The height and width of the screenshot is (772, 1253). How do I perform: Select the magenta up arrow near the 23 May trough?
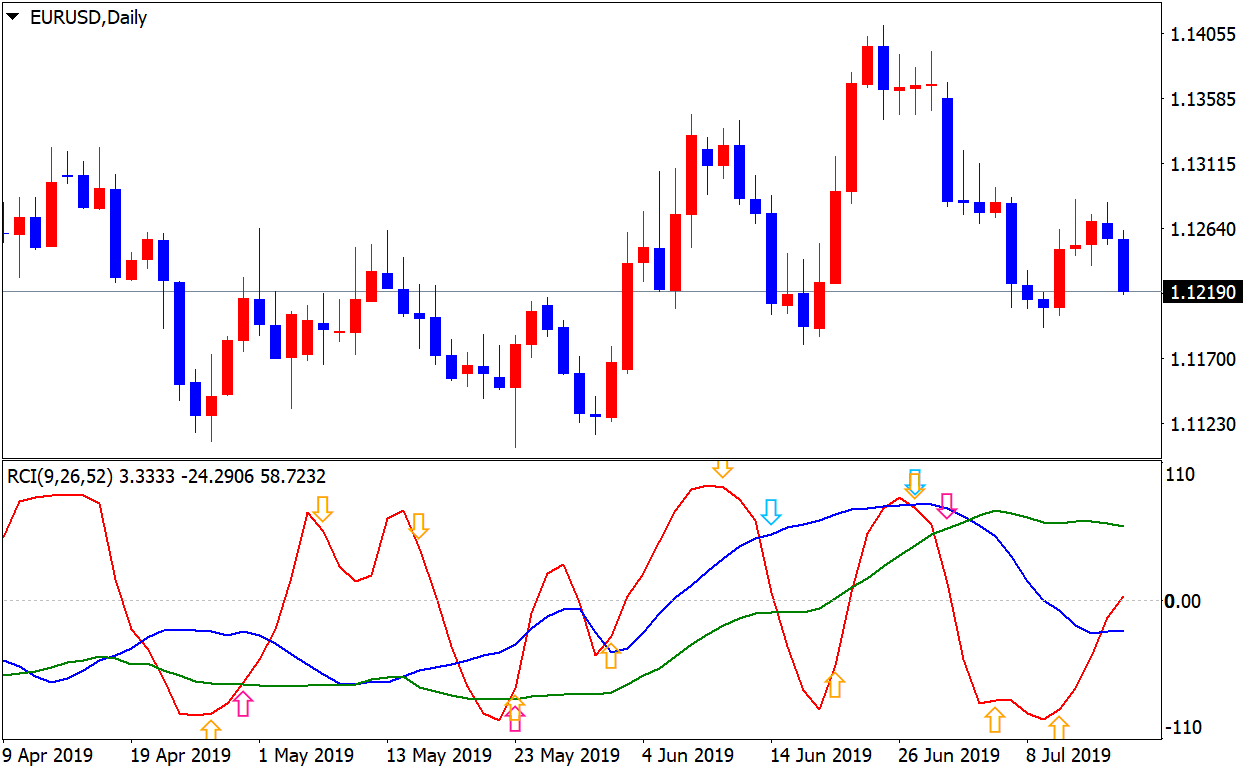coord(515,718)
